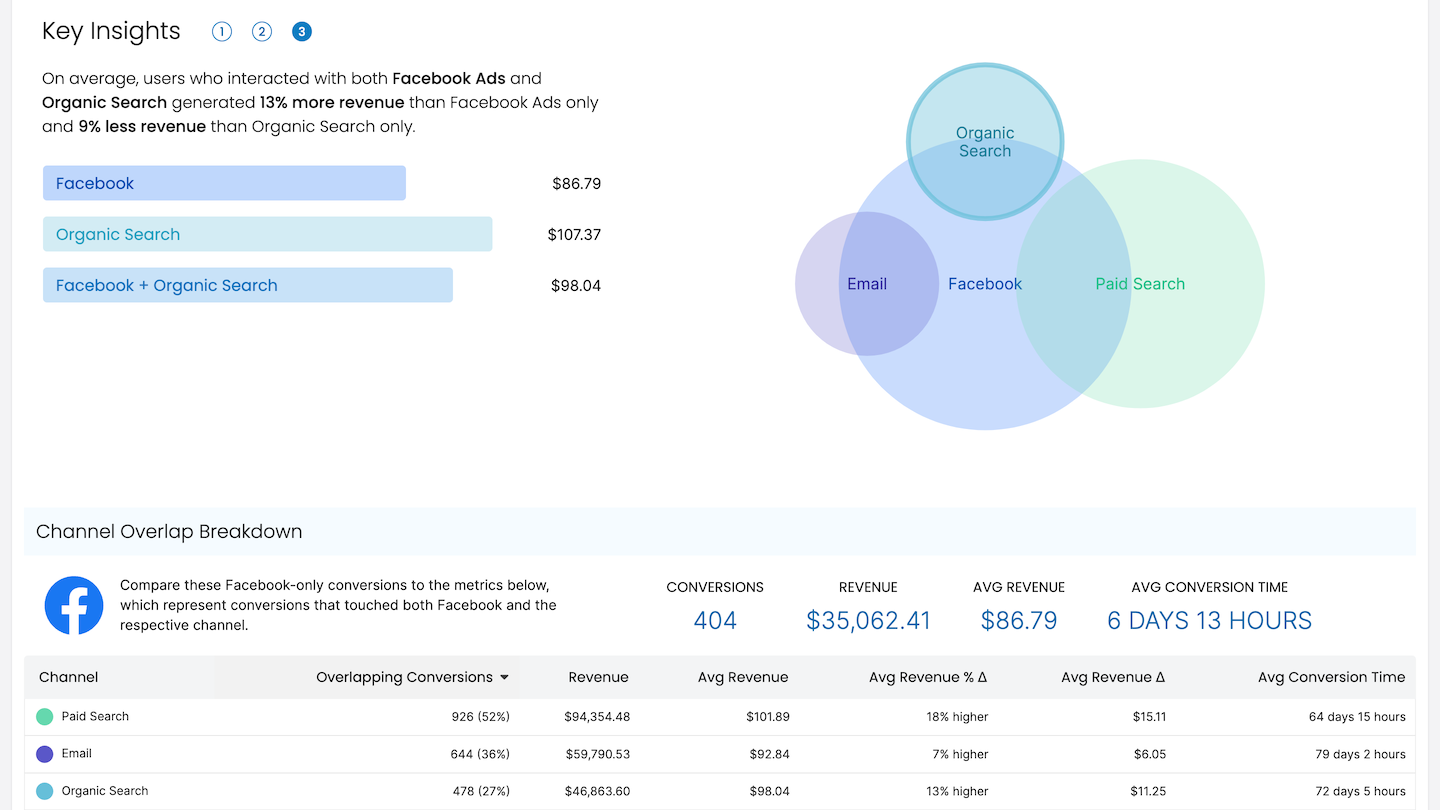Click the $86.79 value beside Facebook bar
This screenshot has width=1440, height=810.
click(576, 184)
